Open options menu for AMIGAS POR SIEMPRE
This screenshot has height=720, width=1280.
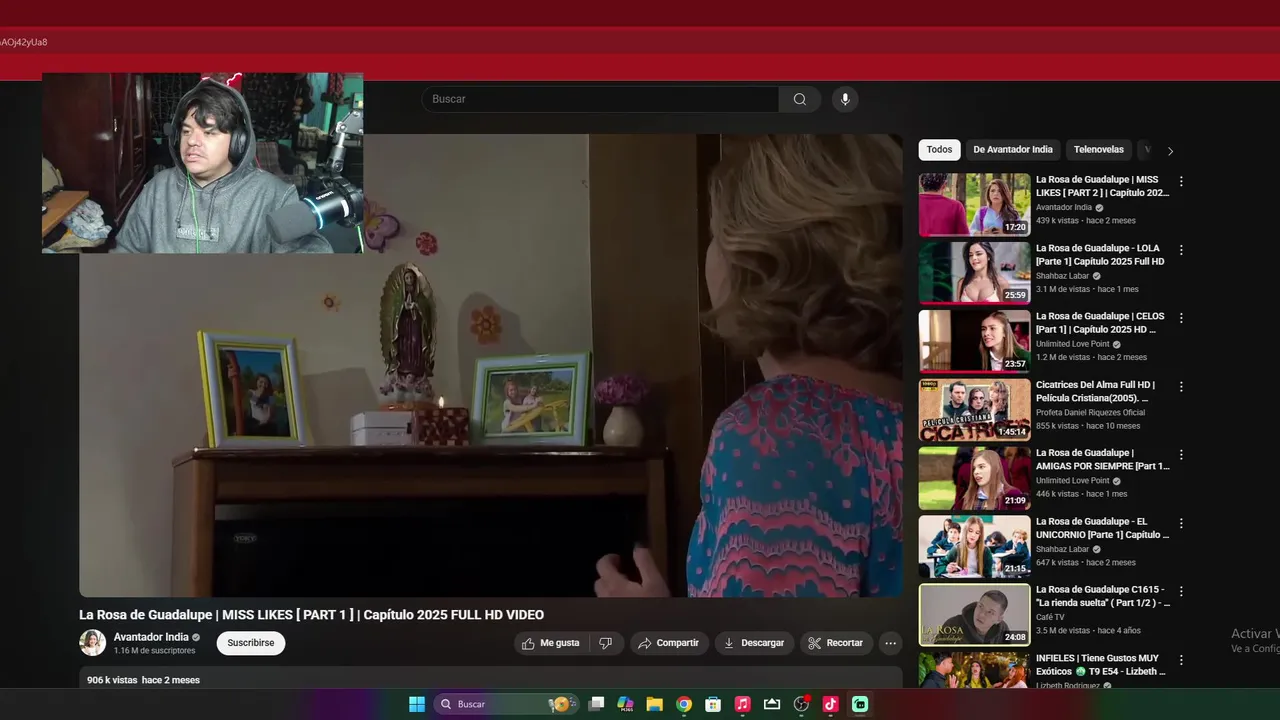(x=1181, y=455)
